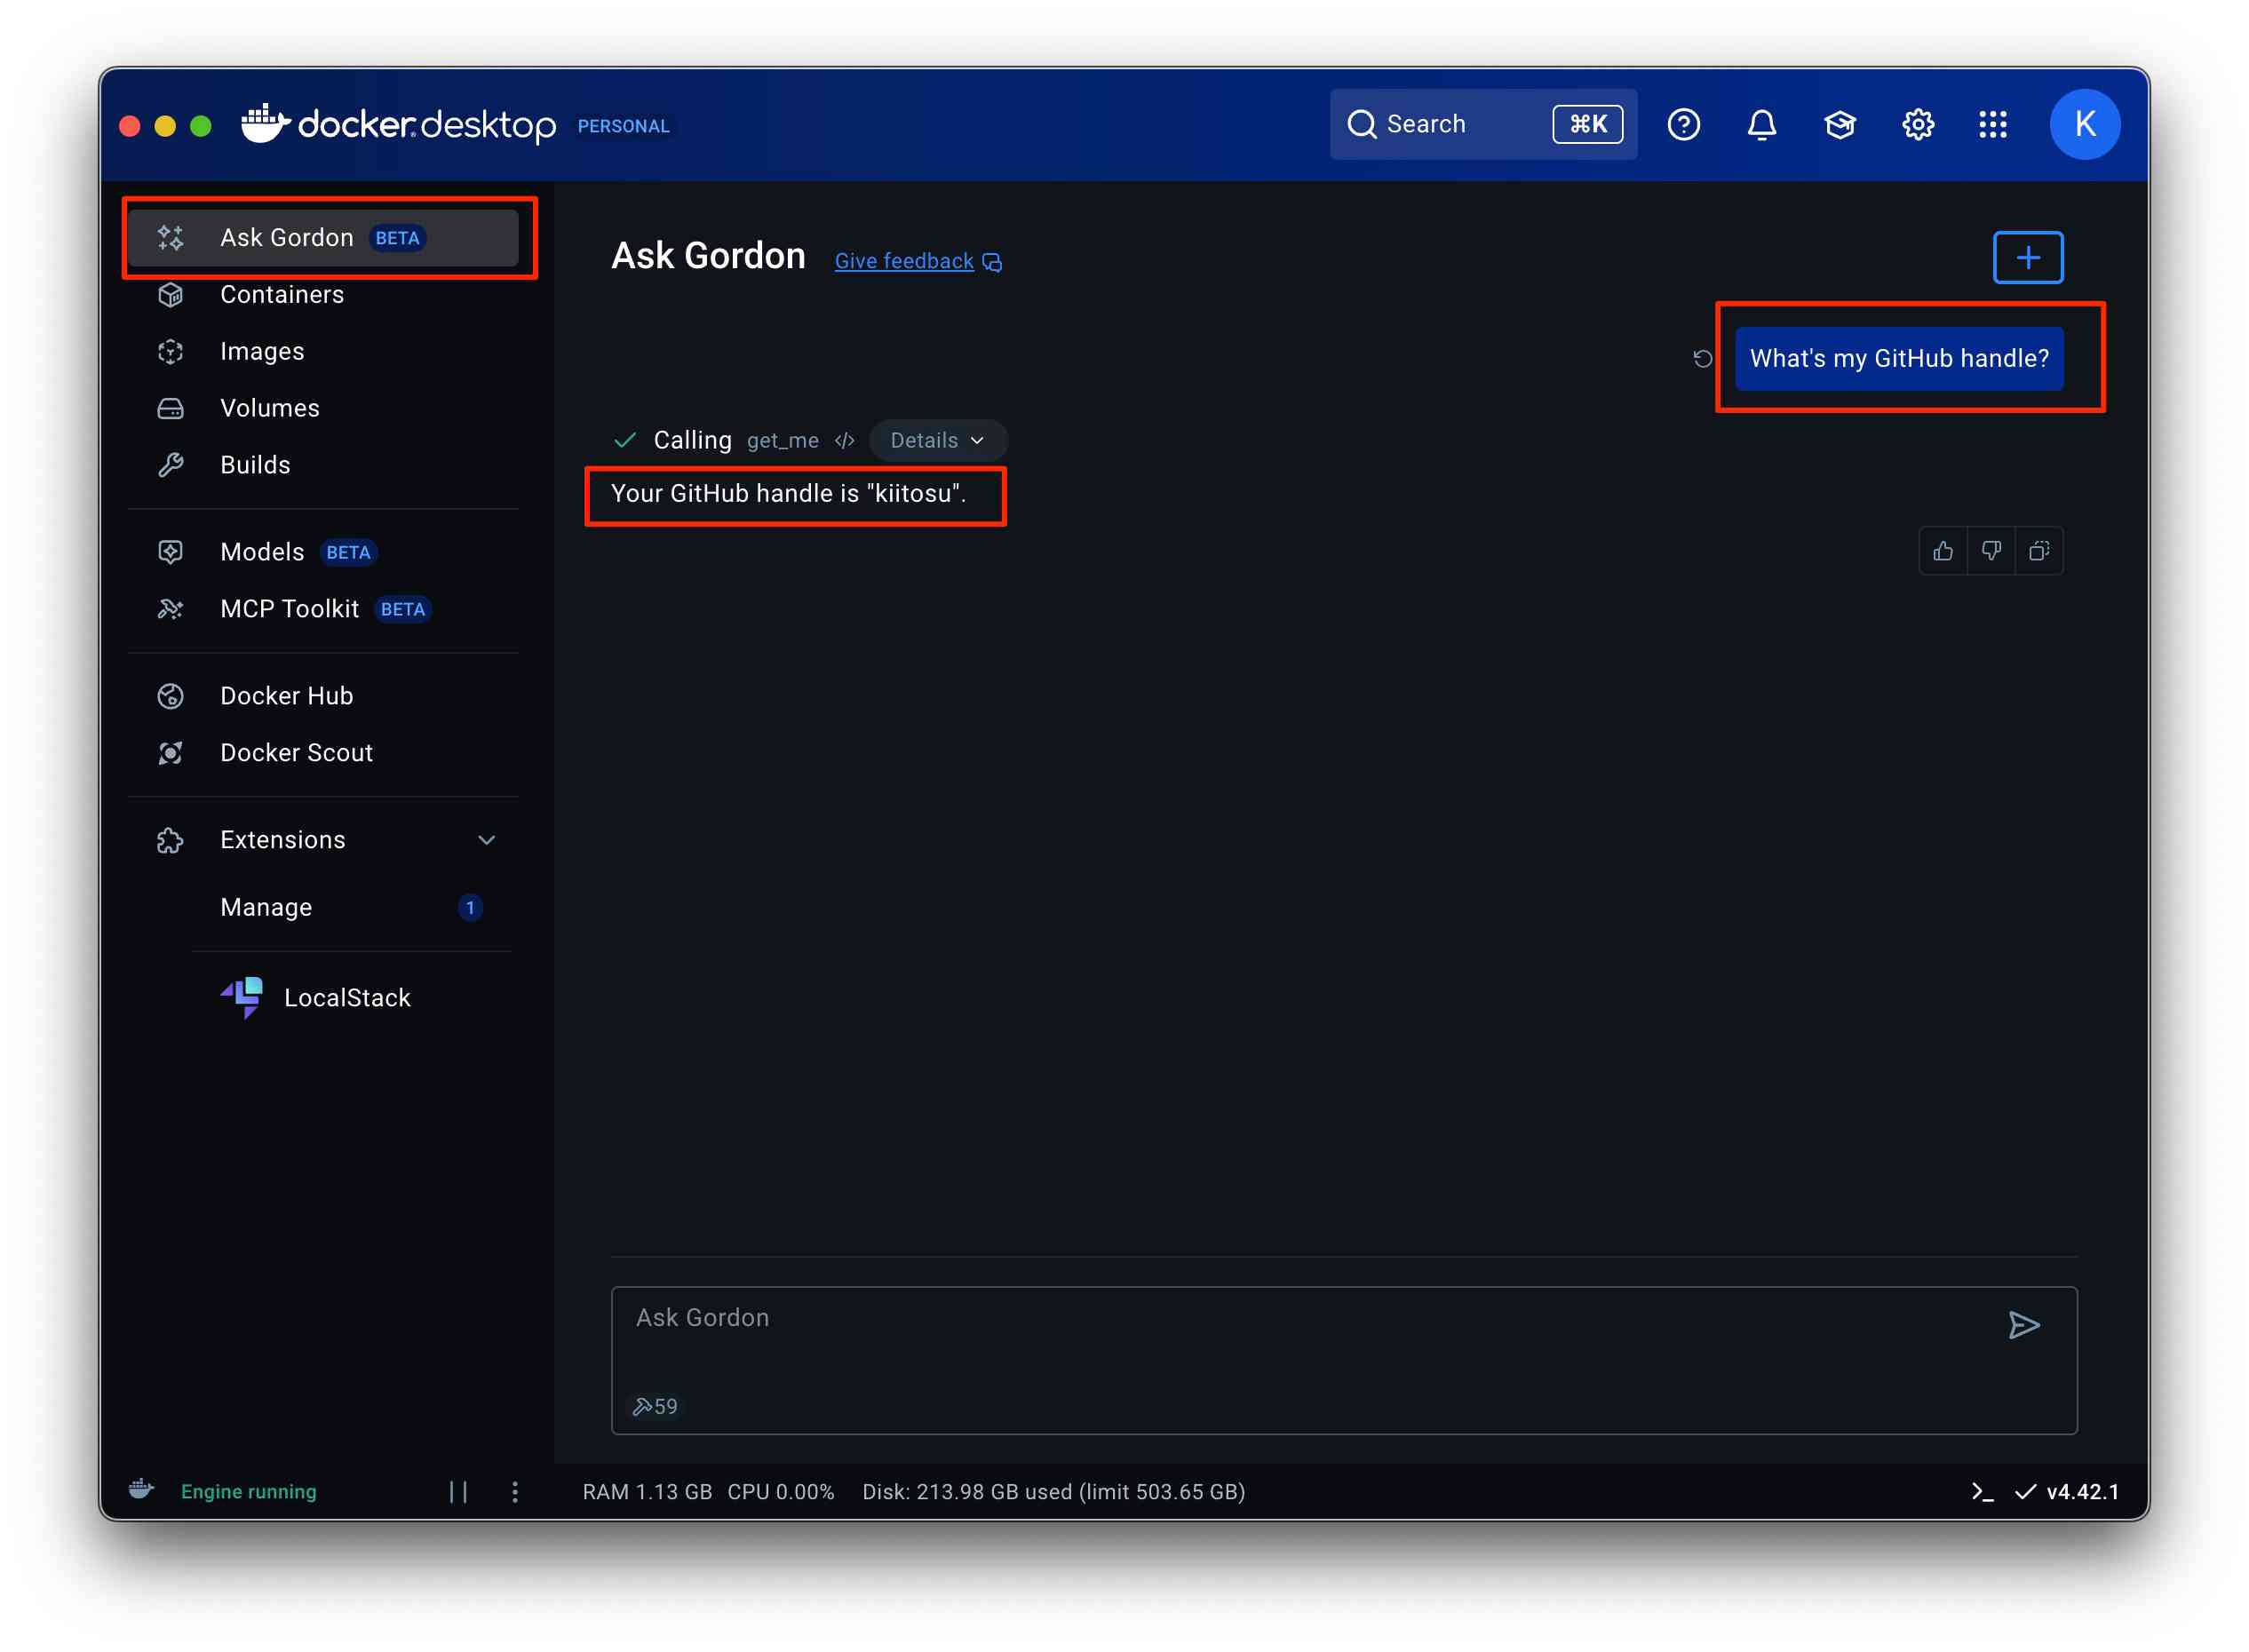Viewport: 2249px width, 1652px height.
Task: Start a new chat with plus button
Action: tap(2027, 258)
